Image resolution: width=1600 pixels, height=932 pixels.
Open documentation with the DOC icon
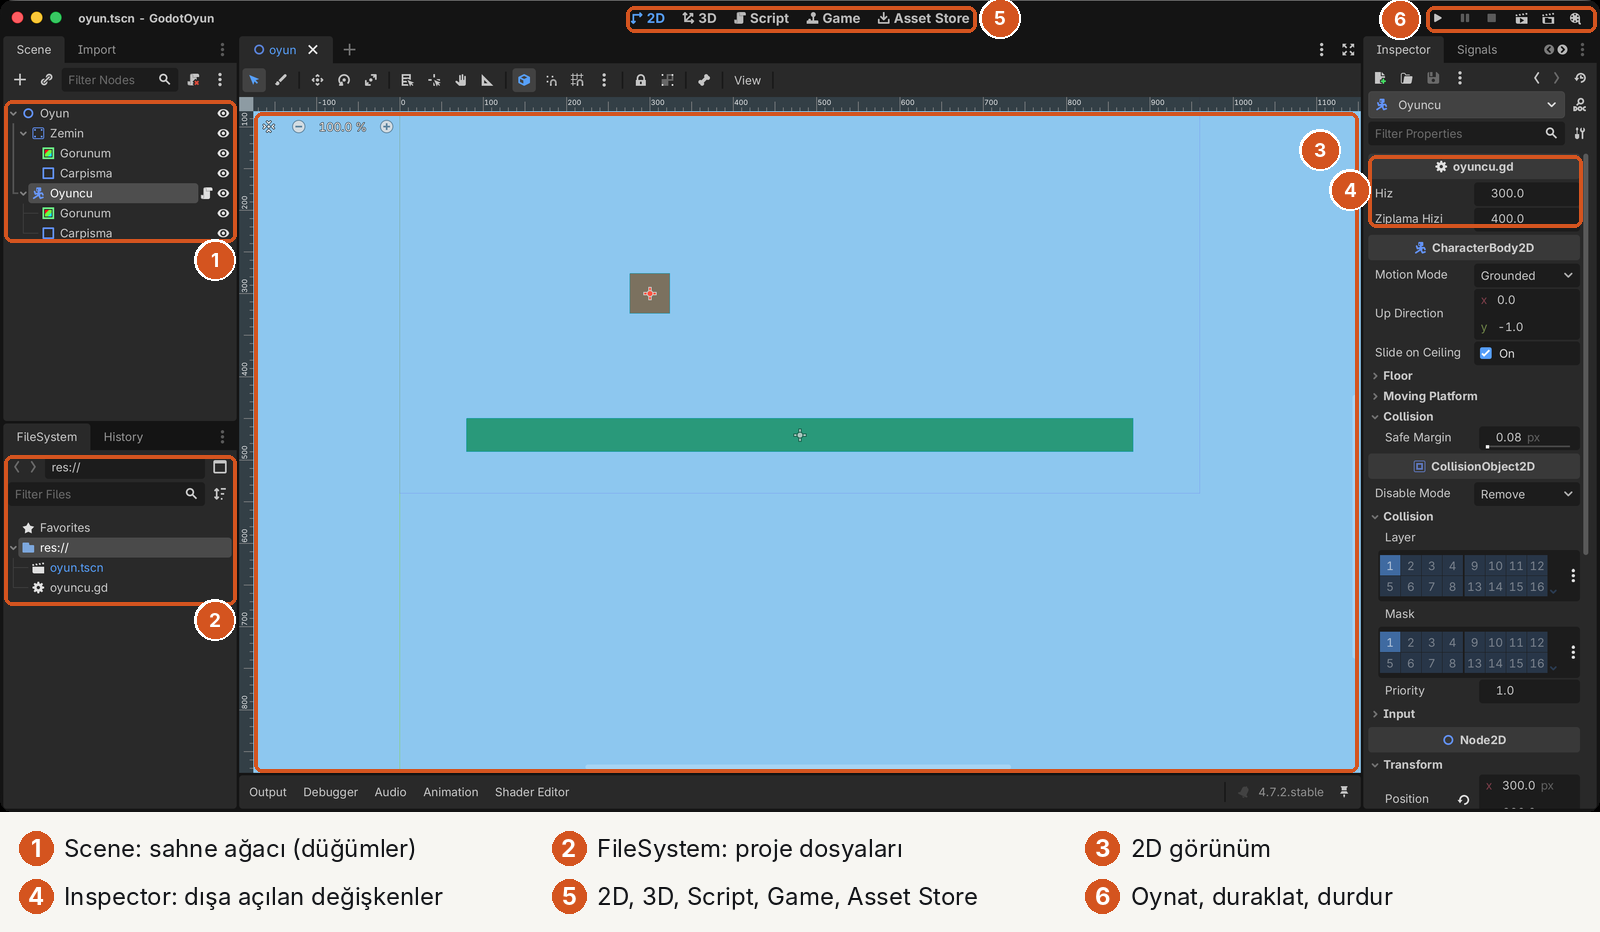coord(1580,105)
